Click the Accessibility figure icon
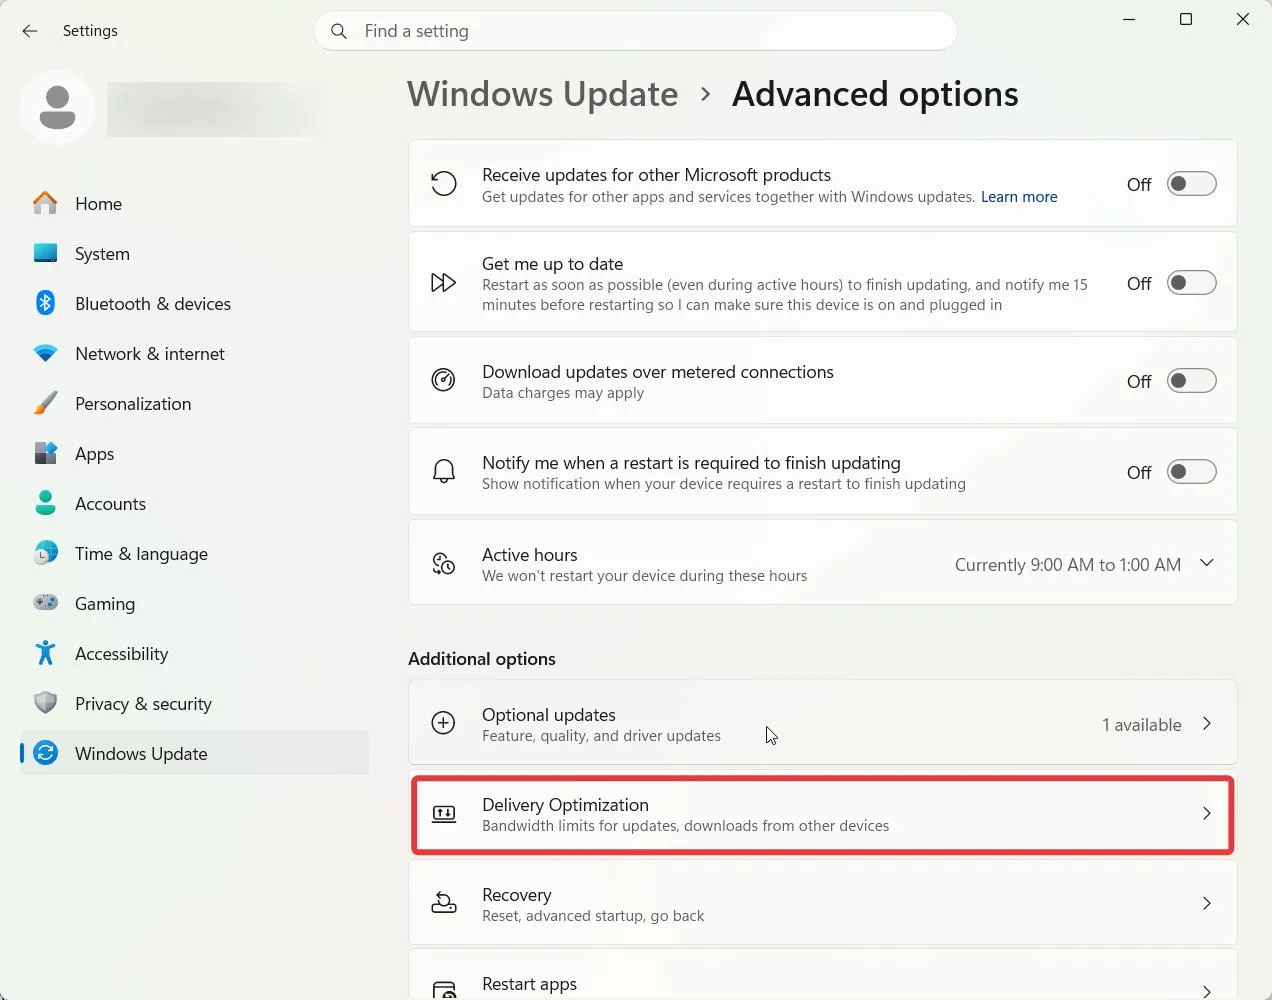 pyautogui.click(x=45, y=653)
